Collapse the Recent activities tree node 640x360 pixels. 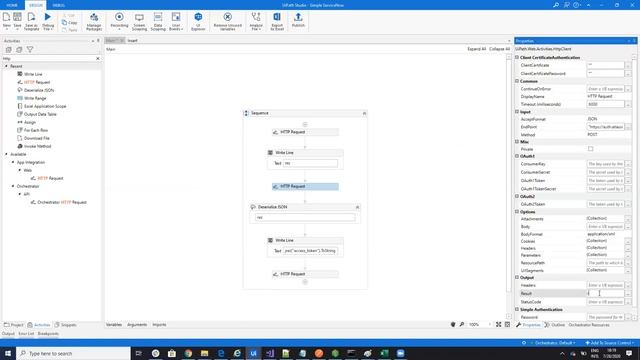pos(6,66)
